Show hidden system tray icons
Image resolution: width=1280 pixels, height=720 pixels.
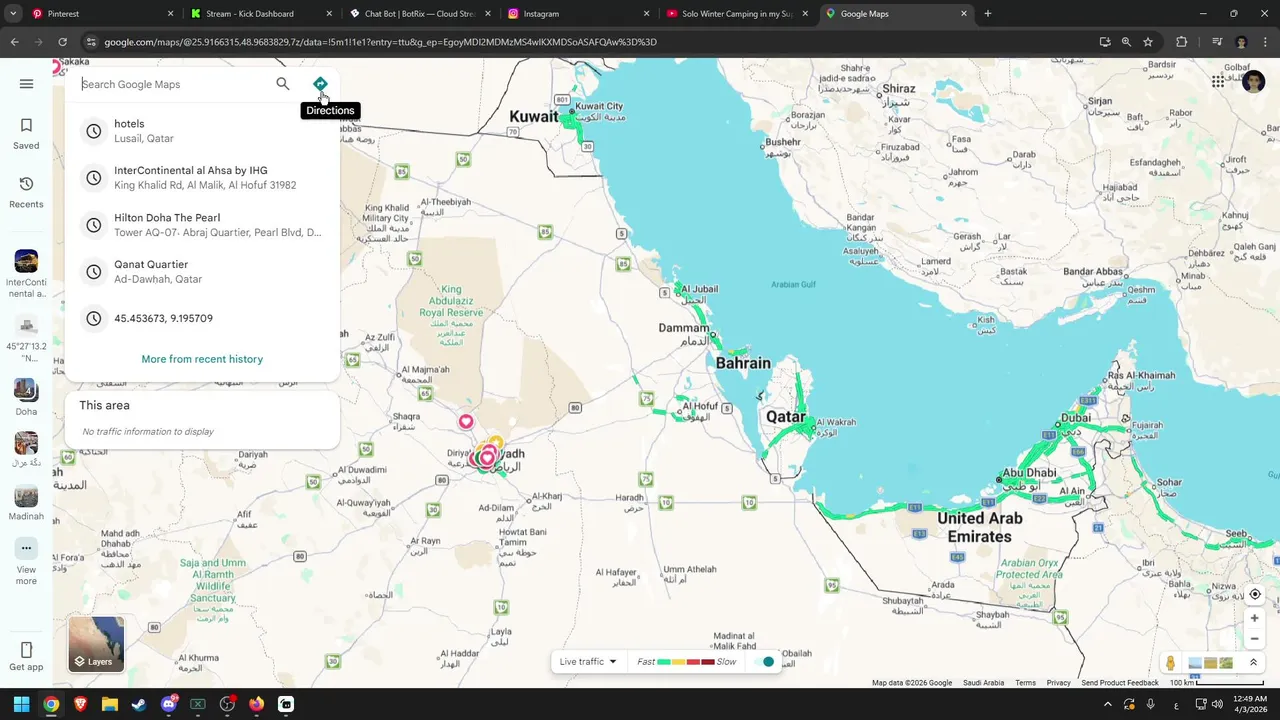(1107, 704)
